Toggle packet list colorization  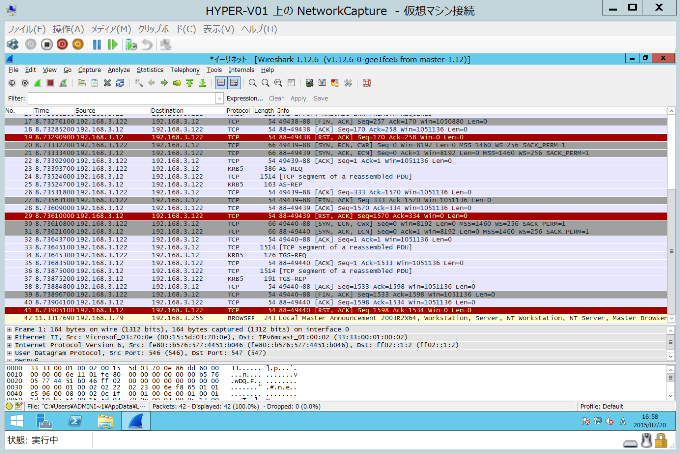pyautogui.click(x=221, y=83)
